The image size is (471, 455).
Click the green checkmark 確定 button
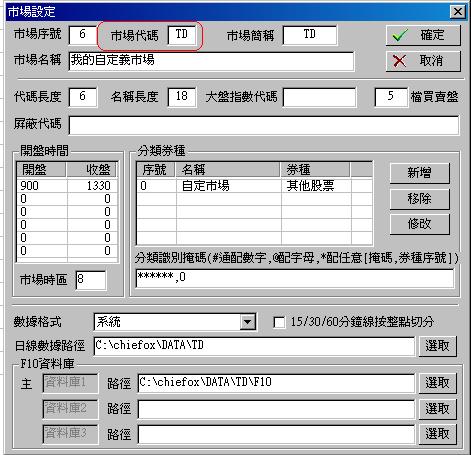423,35
